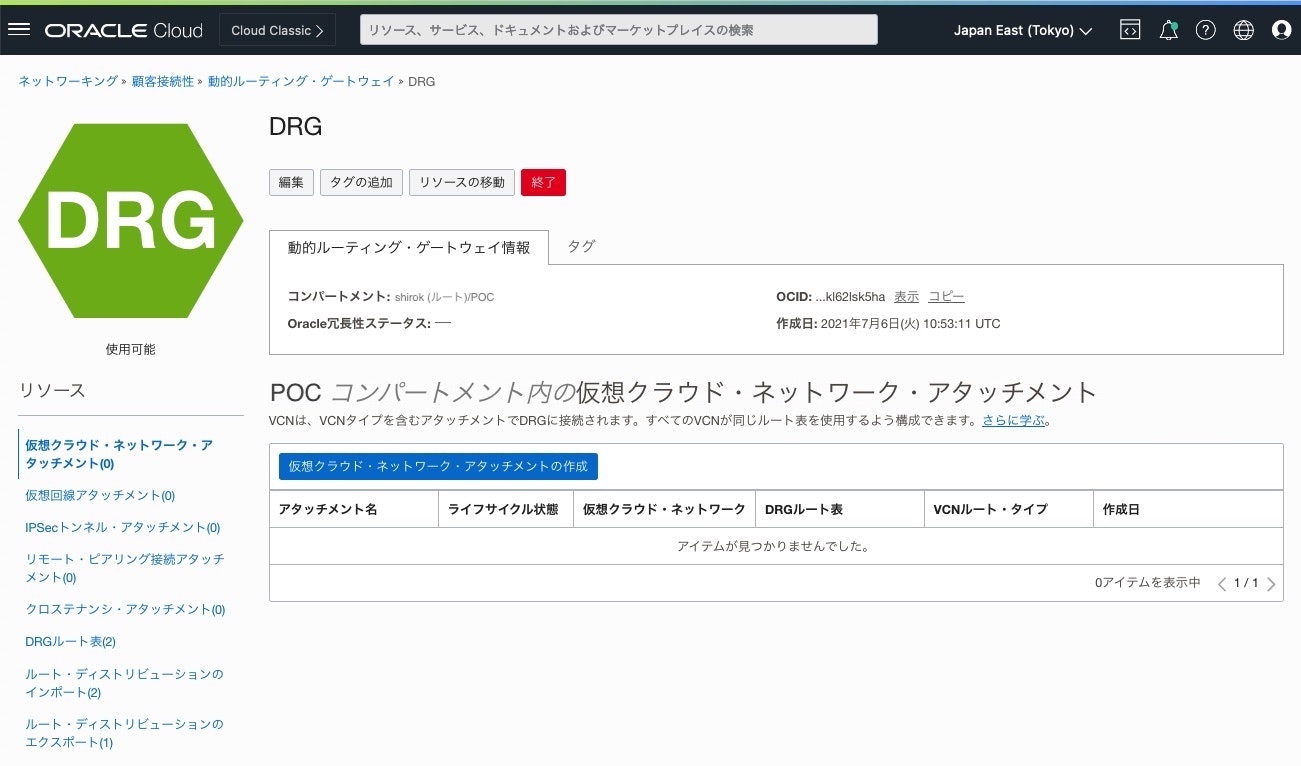Open ネットワーキング breadcrumb link
1301x766 pixels.
pos(68,81)
